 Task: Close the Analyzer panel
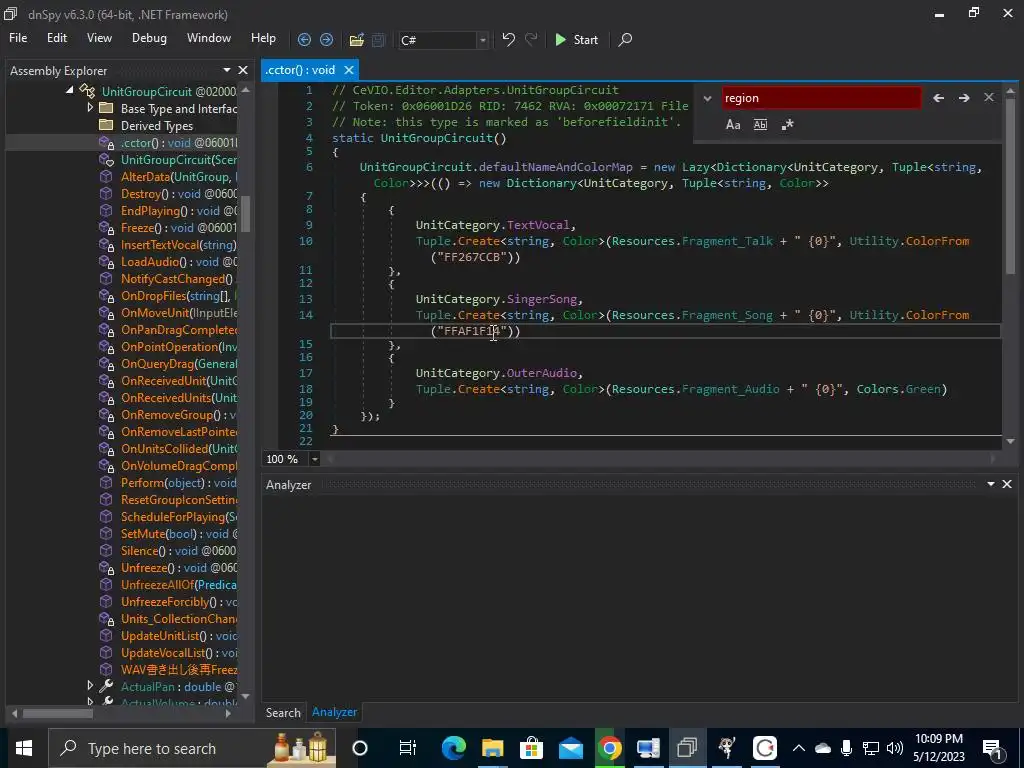(1007, 484)
